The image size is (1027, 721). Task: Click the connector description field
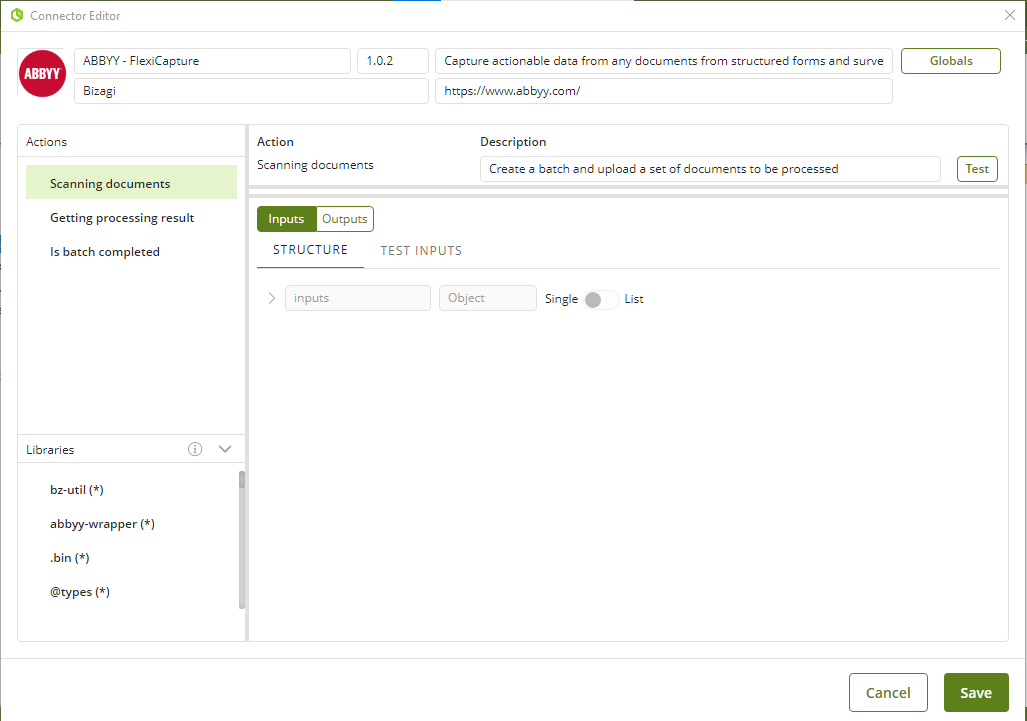663,61
